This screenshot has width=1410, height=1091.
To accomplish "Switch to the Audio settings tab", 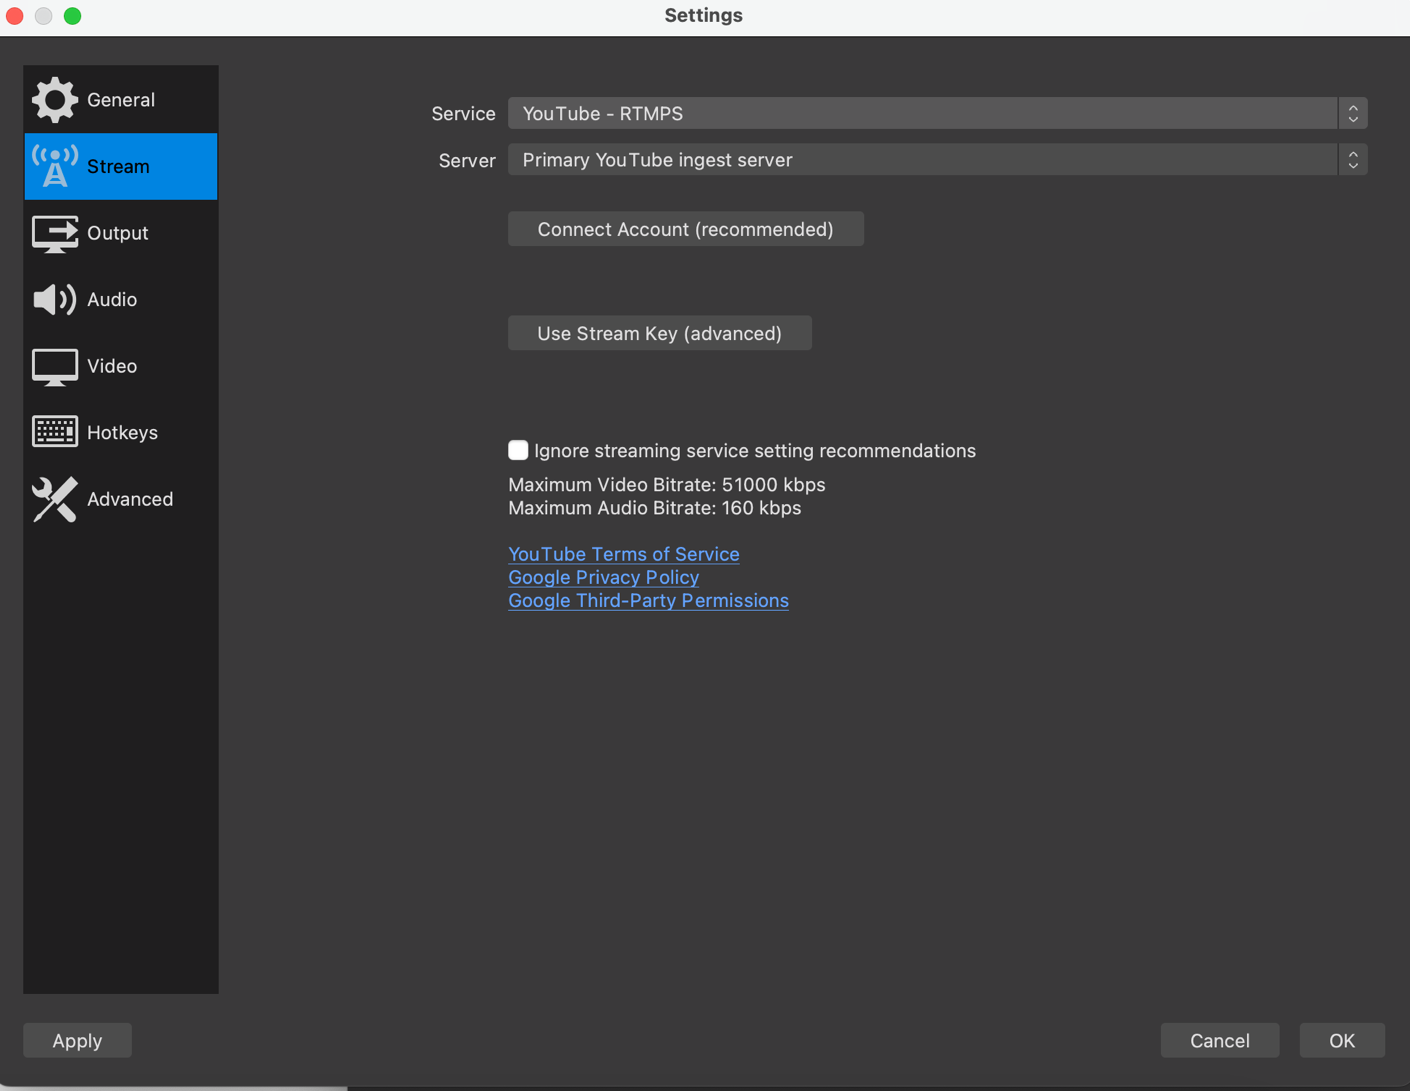I will pyautogui.click(x=112, y=300).
